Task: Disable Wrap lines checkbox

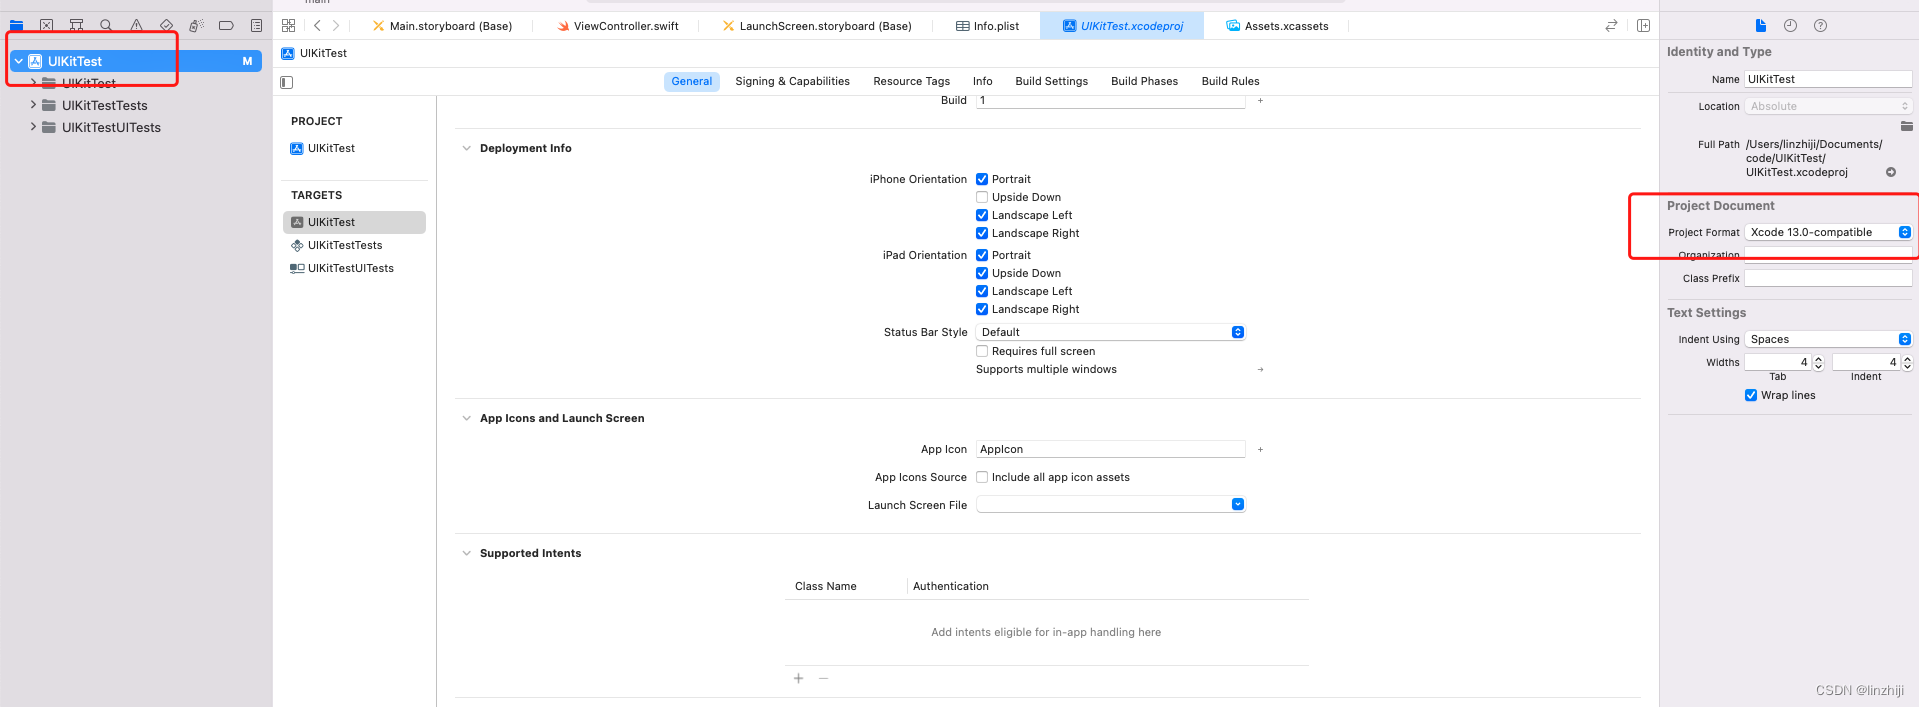Action: [1751, 395]
